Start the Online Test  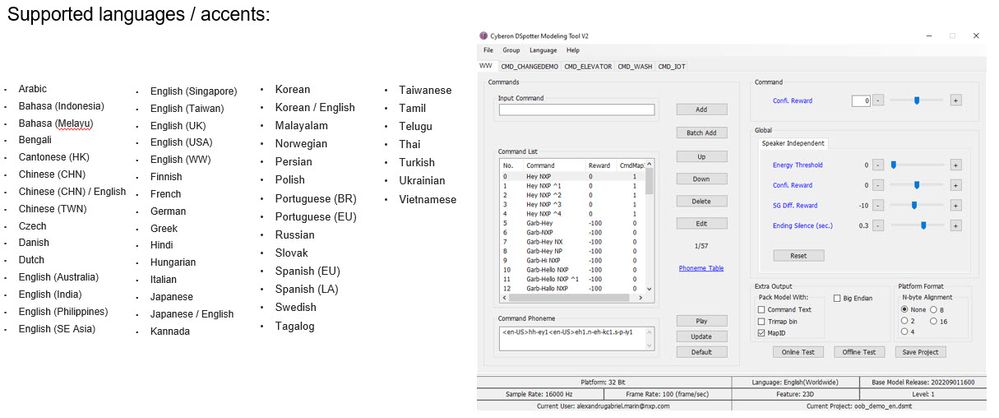pyautogui.click(x=798, y=352)
